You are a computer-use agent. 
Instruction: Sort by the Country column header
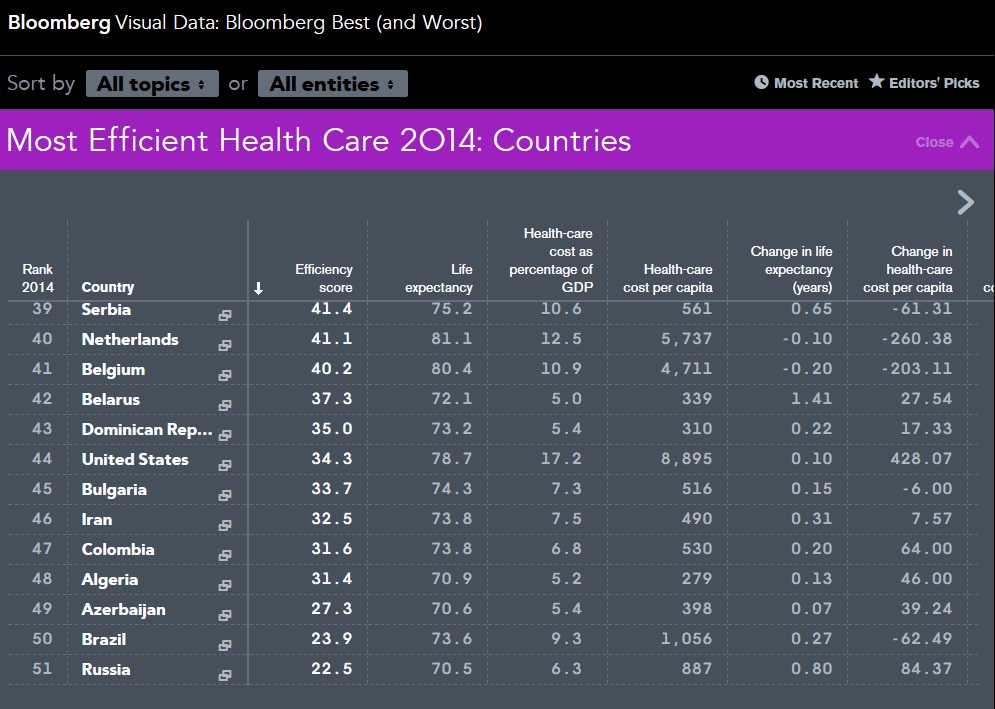[108, 287]
